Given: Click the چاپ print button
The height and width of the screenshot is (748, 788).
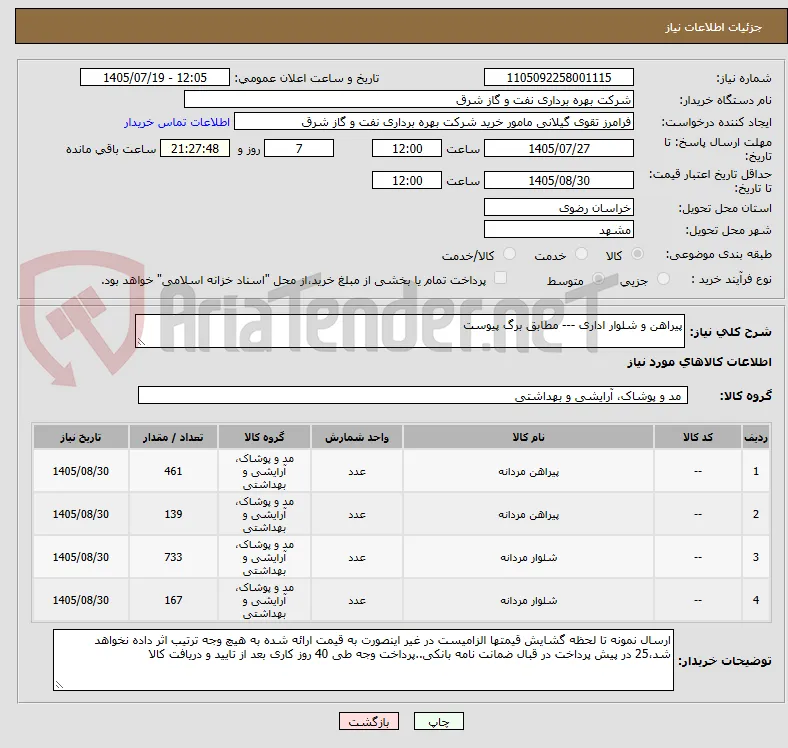Looking at the screenshot, I should click(439, 721).
